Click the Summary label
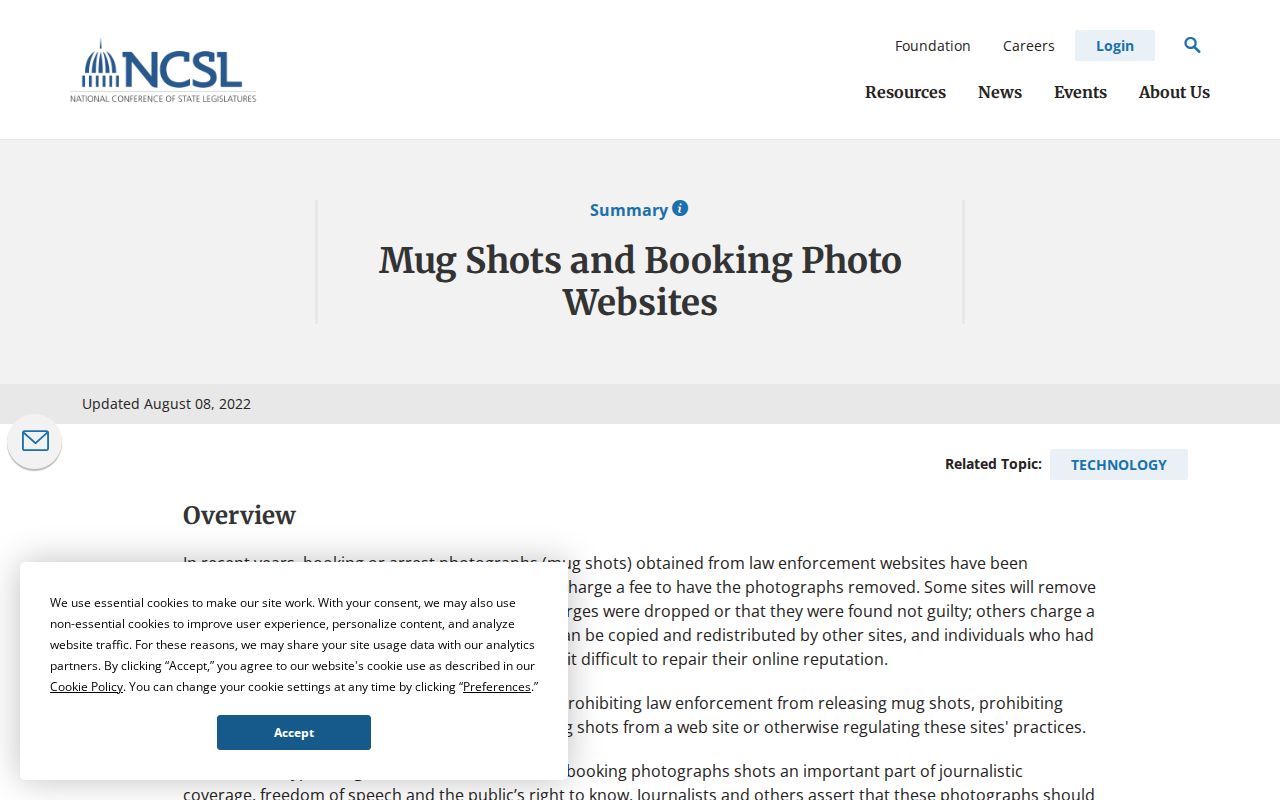The image size is (1280, 800). pos(628,210)
